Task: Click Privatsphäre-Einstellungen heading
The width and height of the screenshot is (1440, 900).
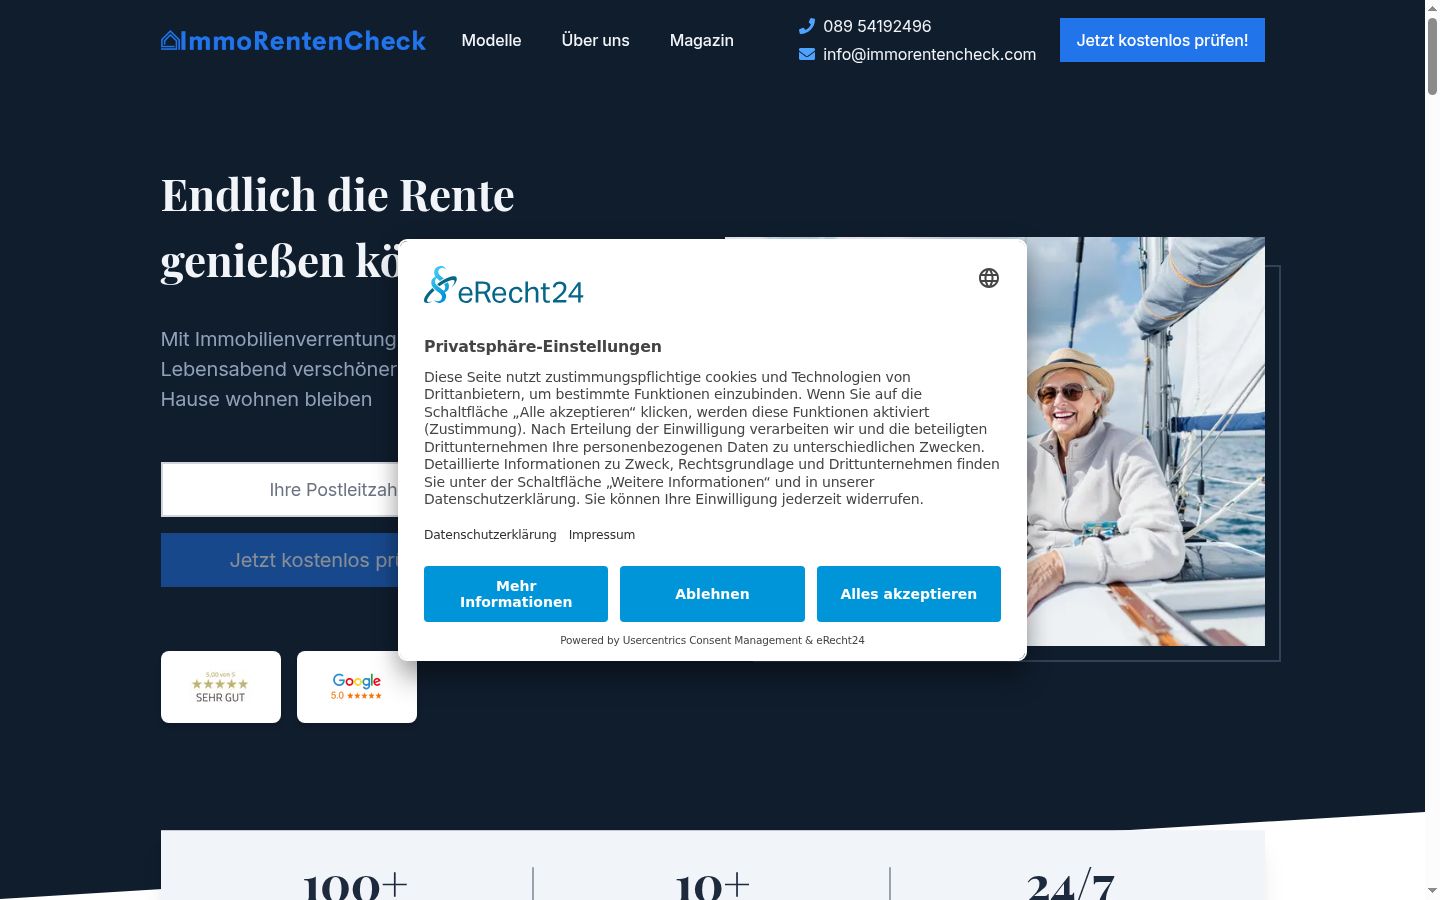Action: [543, 346]
